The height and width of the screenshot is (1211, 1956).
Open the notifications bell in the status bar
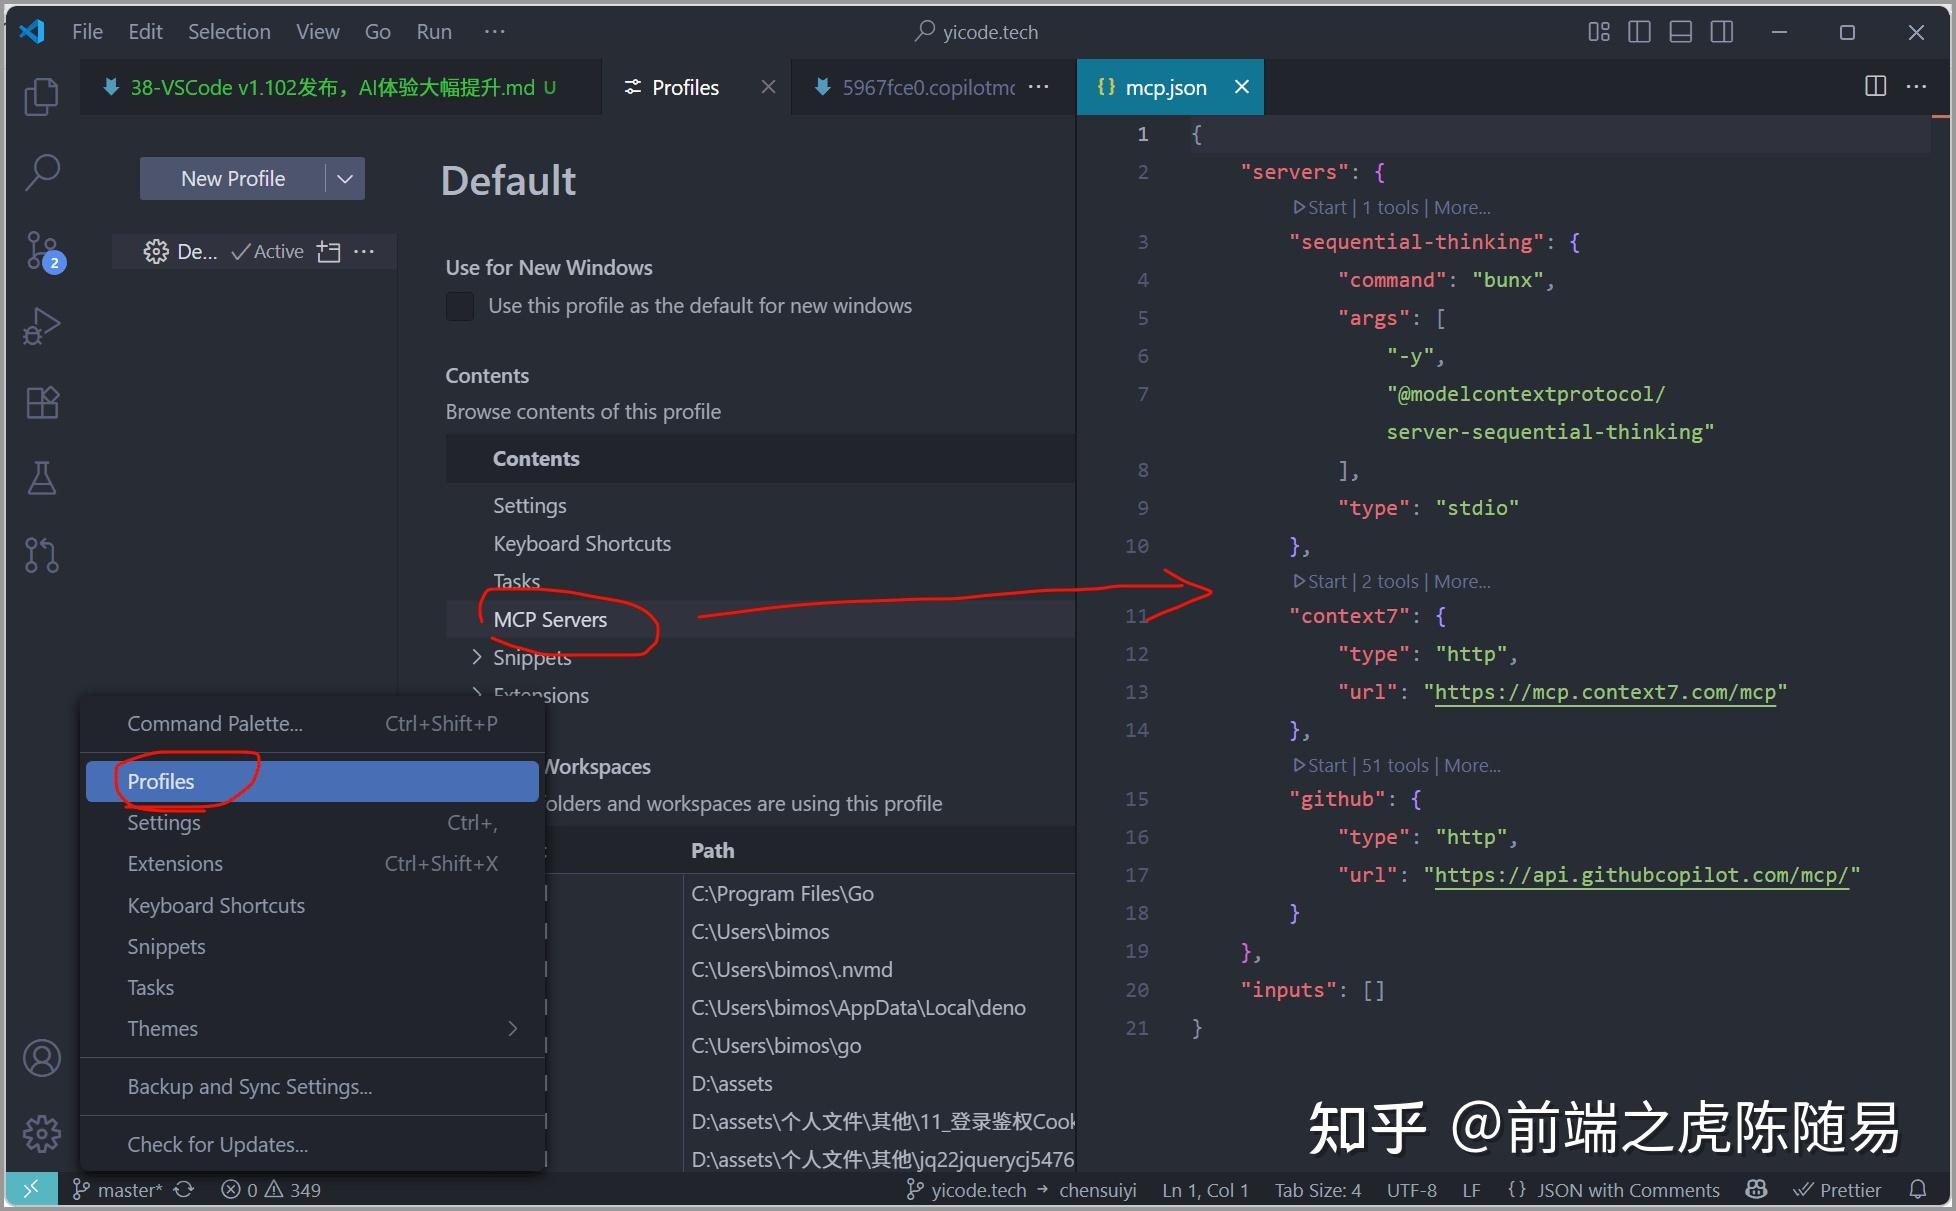coord(1917,1189)
